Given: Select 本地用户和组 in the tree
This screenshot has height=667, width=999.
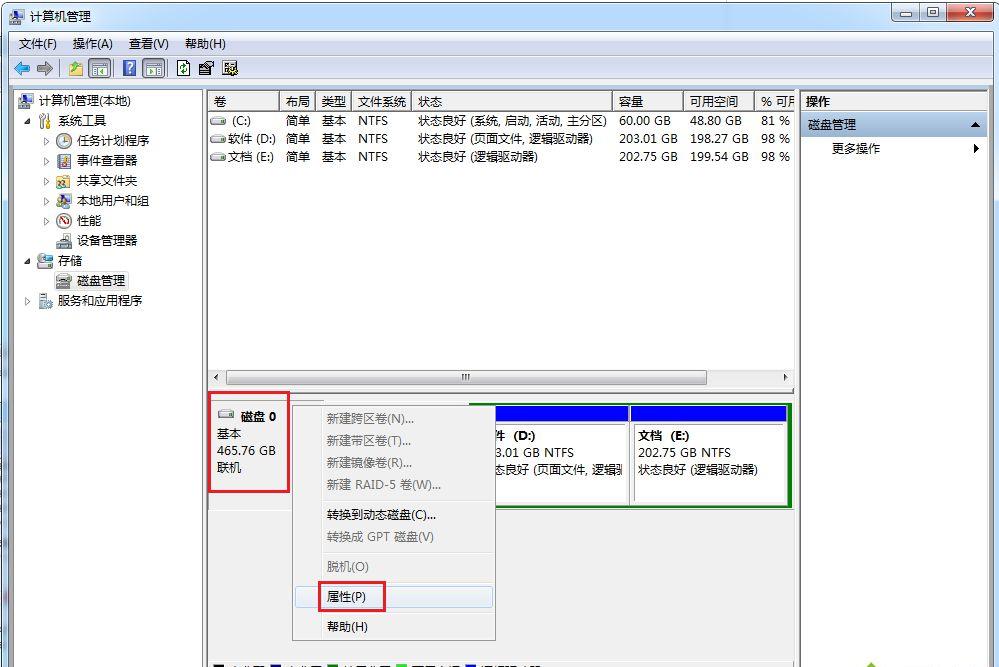Looking at the screenshot, I should click(x=113, y=201).
